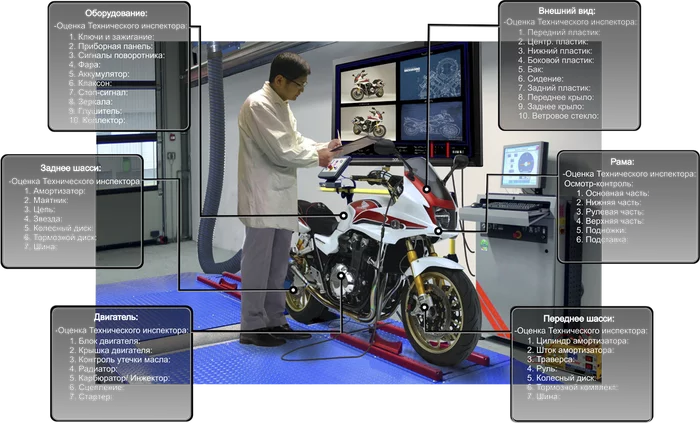Choose "7. Стоп-сигнал:" entry
The image size is (700, 423).
pyautogui.click(x=98, y=92)
